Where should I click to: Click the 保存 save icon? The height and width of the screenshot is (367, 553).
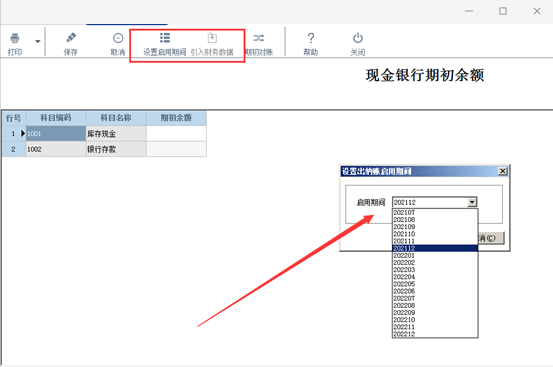tap(71, 38)
